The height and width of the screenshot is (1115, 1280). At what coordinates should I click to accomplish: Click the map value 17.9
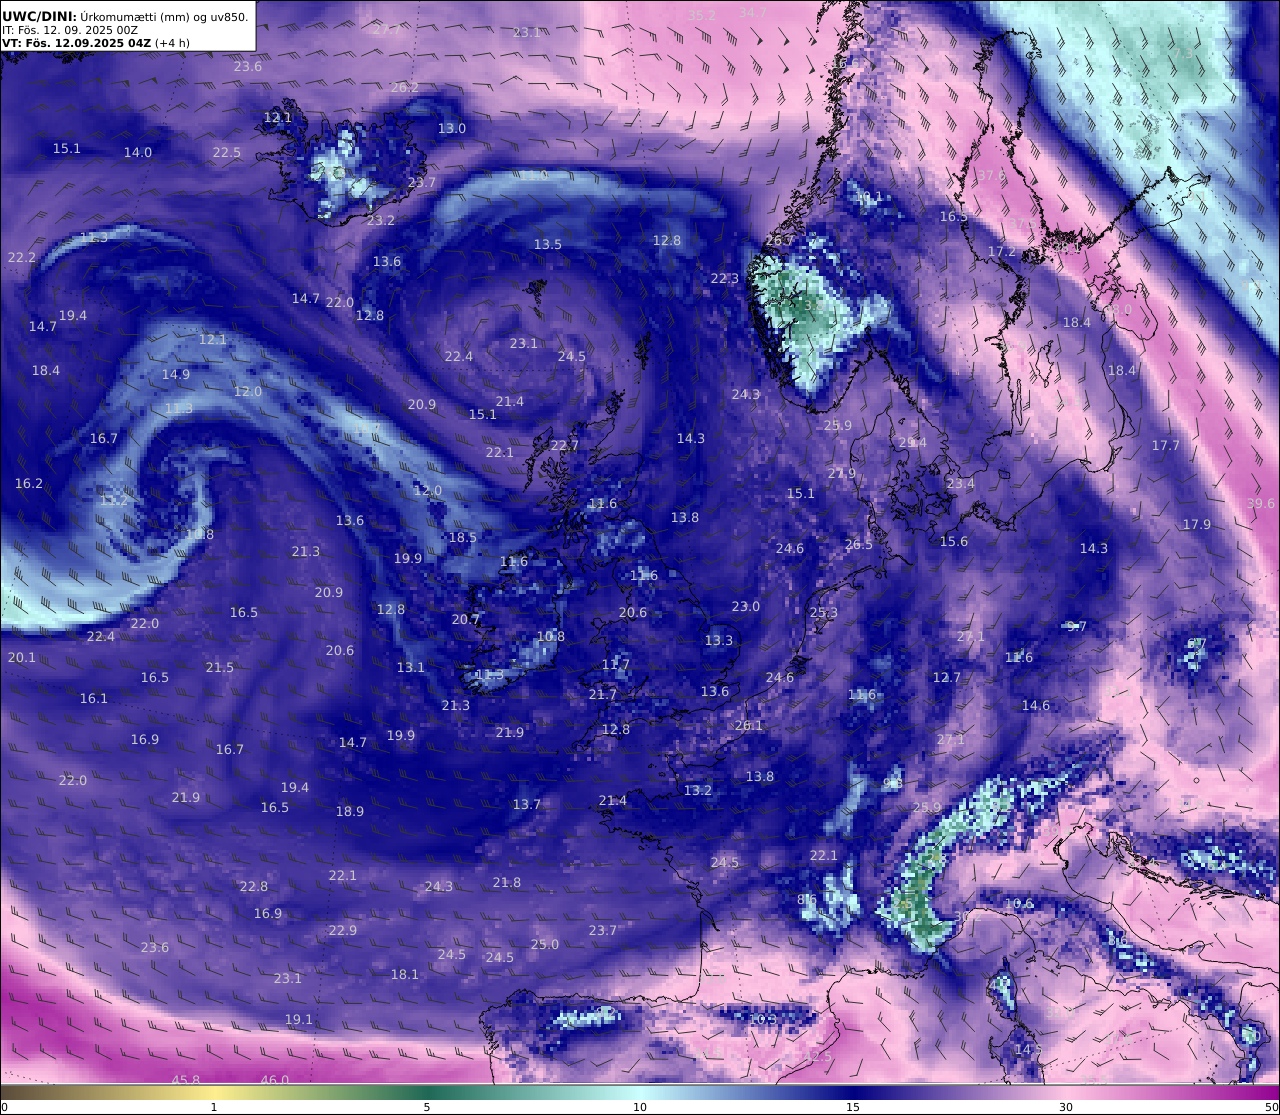coord(1197,525)
